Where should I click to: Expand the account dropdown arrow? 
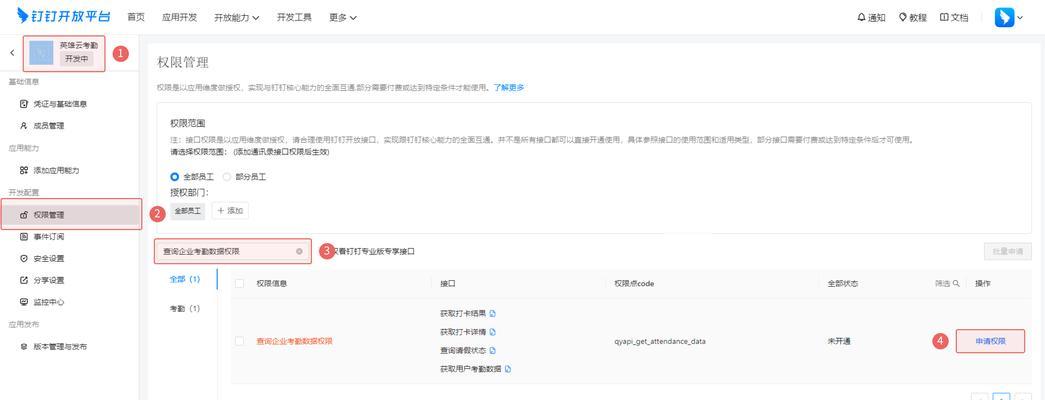[1020, 18]
